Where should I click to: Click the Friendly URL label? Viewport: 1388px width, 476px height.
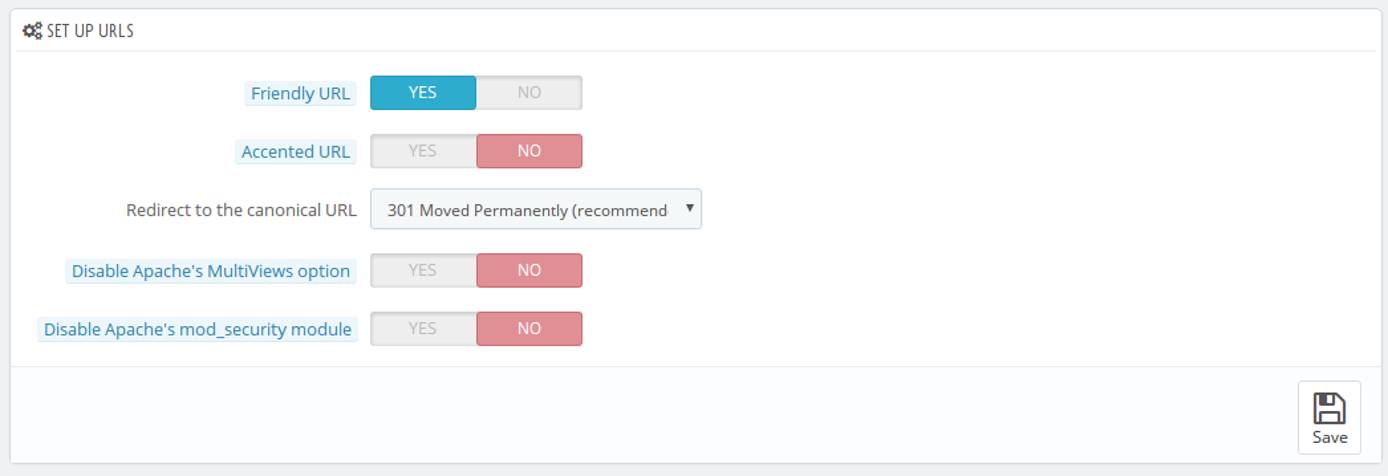(300, 94)
